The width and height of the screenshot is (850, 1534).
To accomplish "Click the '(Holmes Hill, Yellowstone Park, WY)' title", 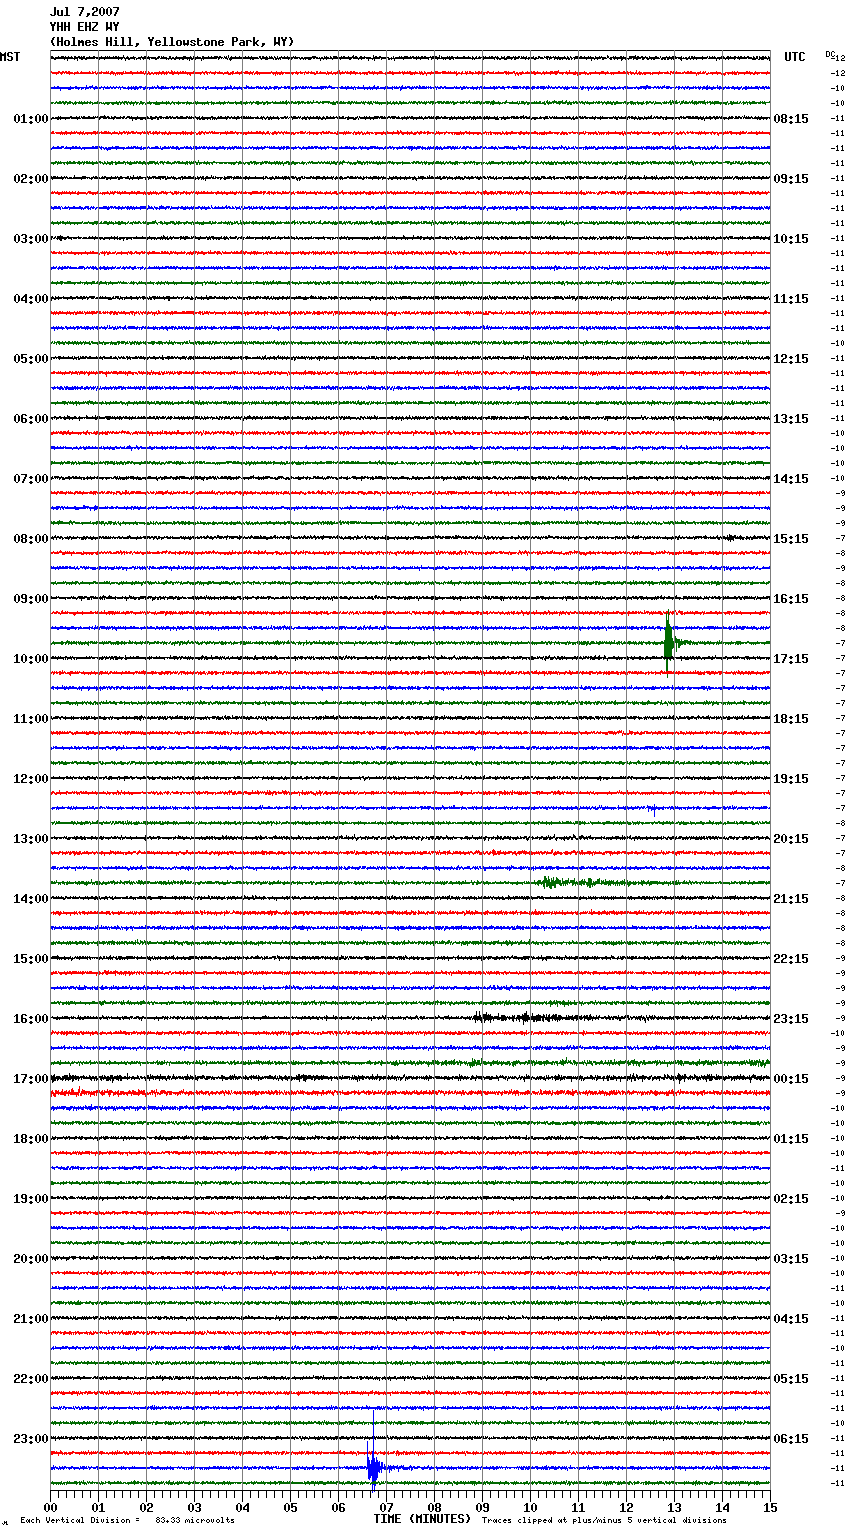I will point(172,42).
